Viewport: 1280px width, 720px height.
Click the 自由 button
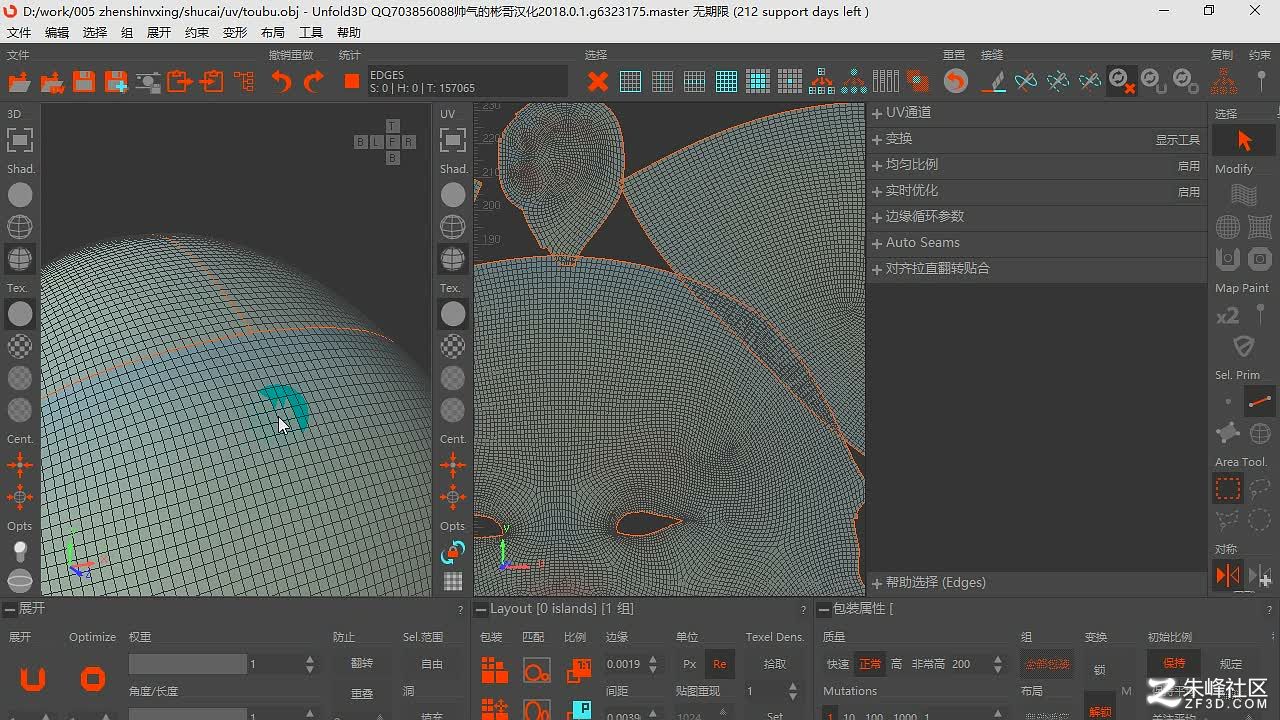(x=431, y=663)
